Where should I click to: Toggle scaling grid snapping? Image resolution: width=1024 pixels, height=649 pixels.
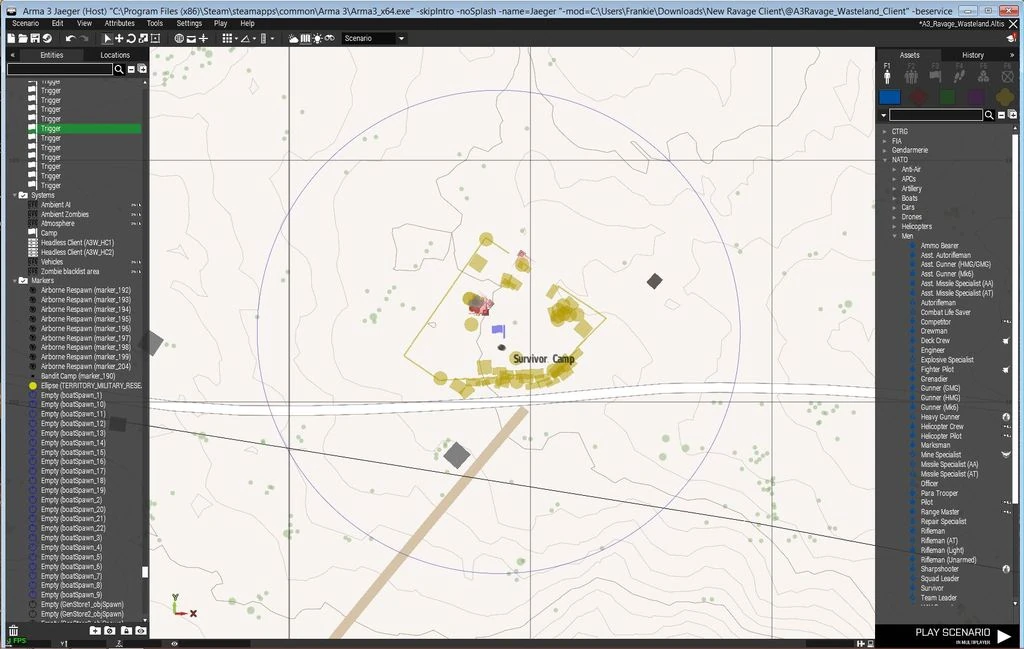point(263,39)
